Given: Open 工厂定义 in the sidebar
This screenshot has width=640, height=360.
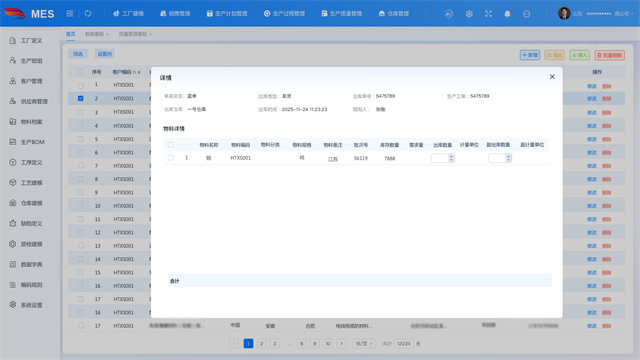Looking at the screenshot, I should [x=27, y=40].
